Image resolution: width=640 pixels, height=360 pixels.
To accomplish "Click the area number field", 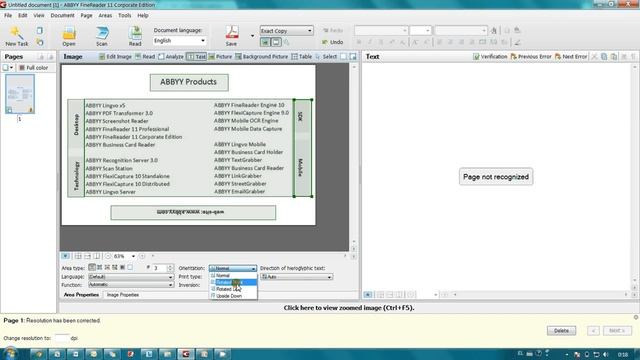I will (160, 268).
